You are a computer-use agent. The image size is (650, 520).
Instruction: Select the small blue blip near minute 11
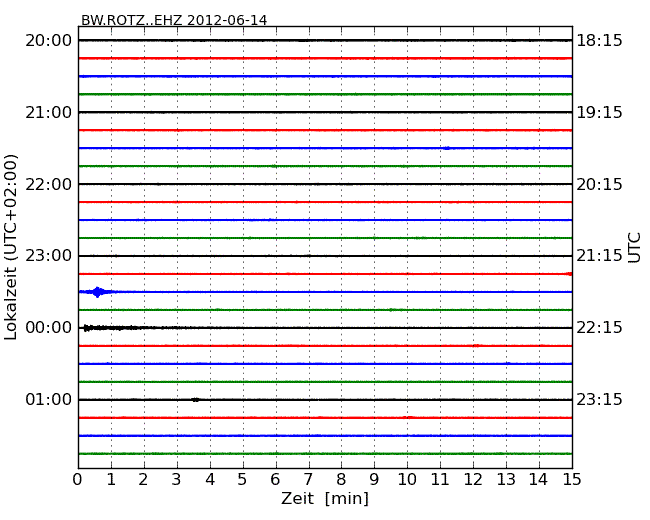tap(446, 148)
